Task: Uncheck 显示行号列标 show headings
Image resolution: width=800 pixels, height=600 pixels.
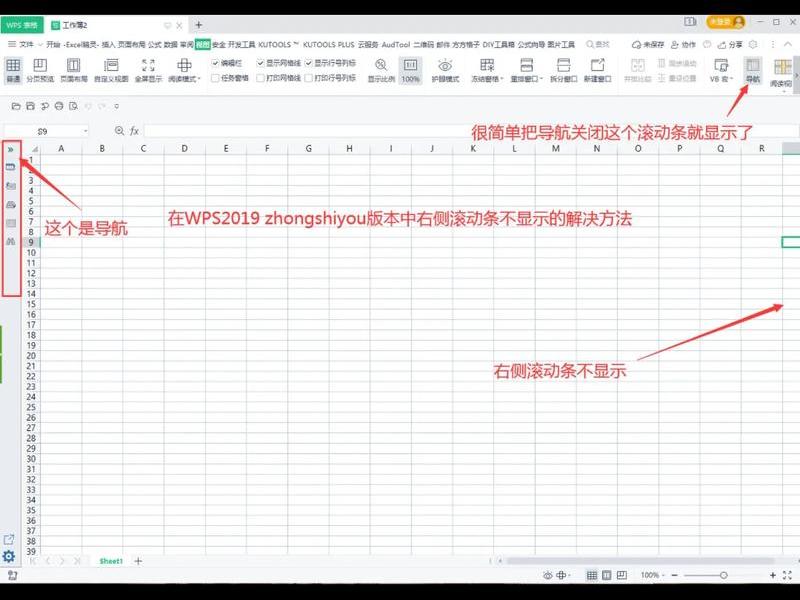Action: tap(308, 63)
